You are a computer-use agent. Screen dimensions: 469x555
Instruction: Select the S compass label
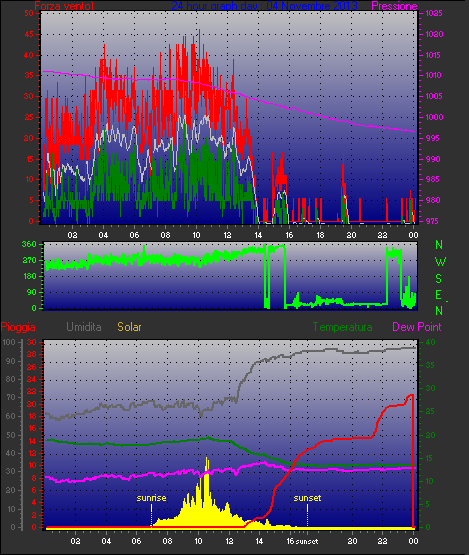coord(439,279)
